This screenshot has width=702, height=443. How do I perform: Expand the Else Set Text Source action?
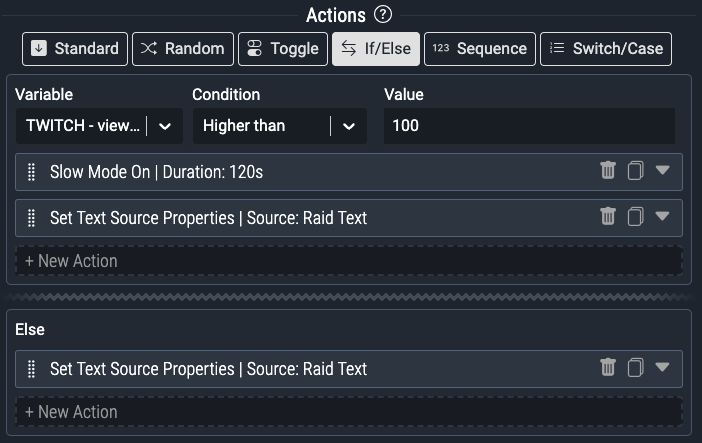pyautogui.click(x=662, y=368)
